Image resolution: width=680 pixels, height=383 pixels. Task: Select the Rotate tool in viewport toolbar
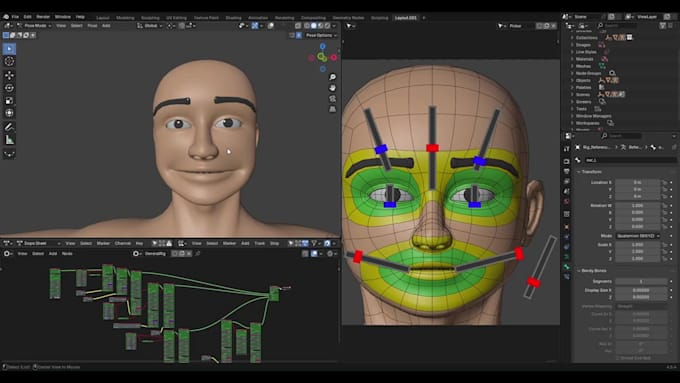(x=9, y=88)
